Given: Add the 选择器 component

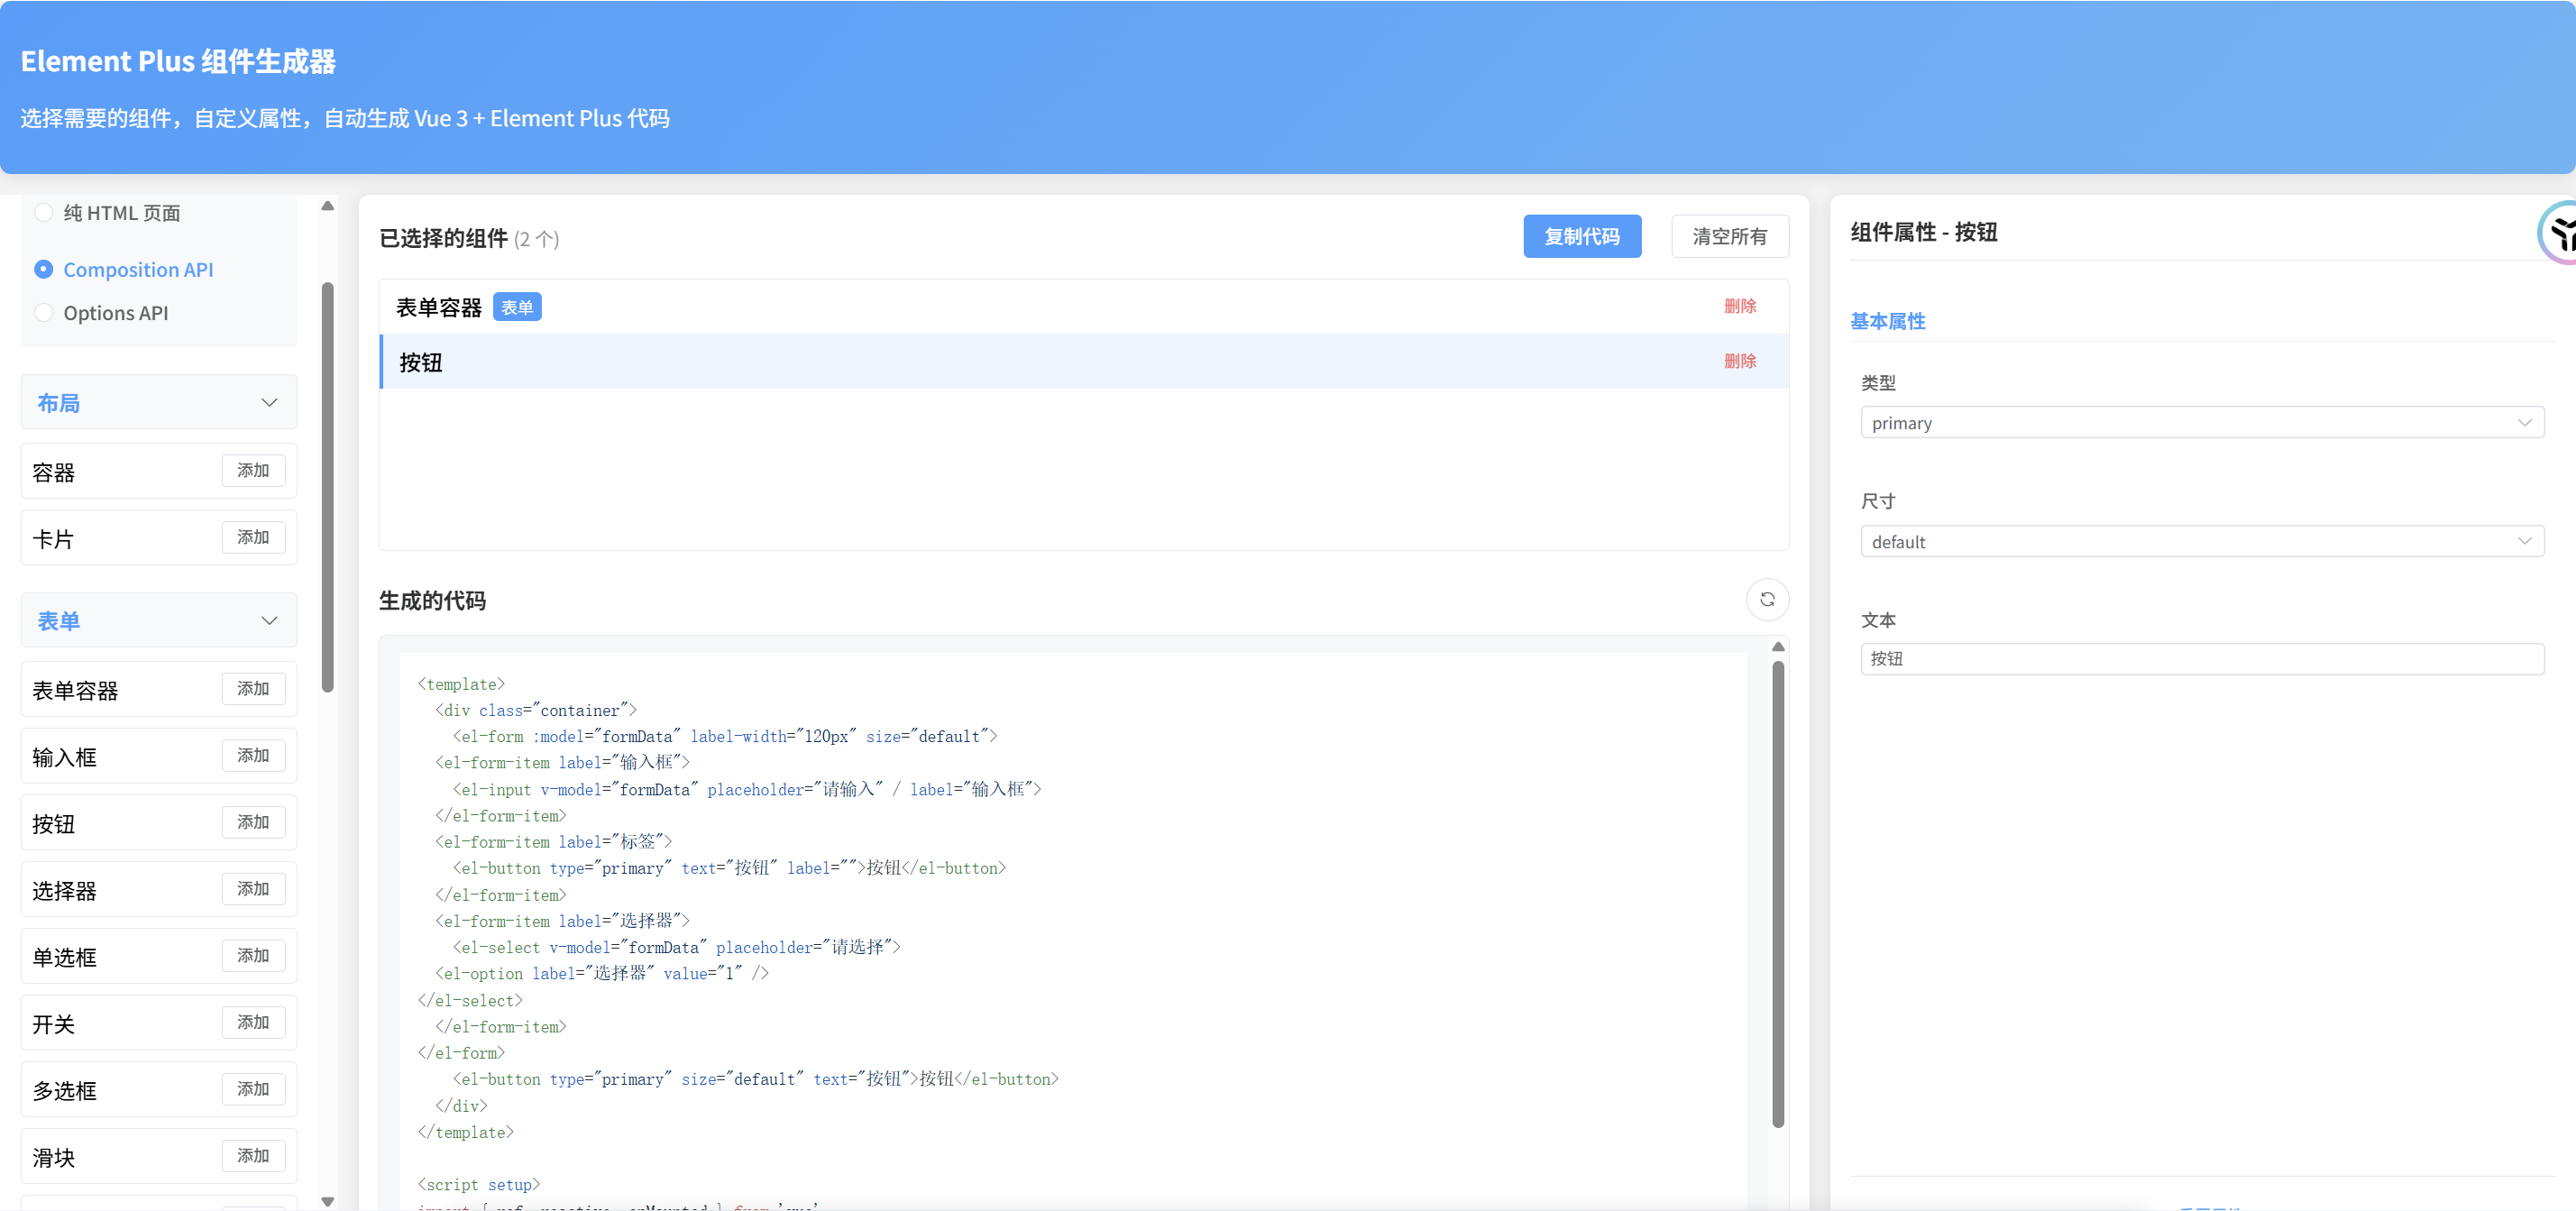Looking at the screenshot, I should click(253, 889).
